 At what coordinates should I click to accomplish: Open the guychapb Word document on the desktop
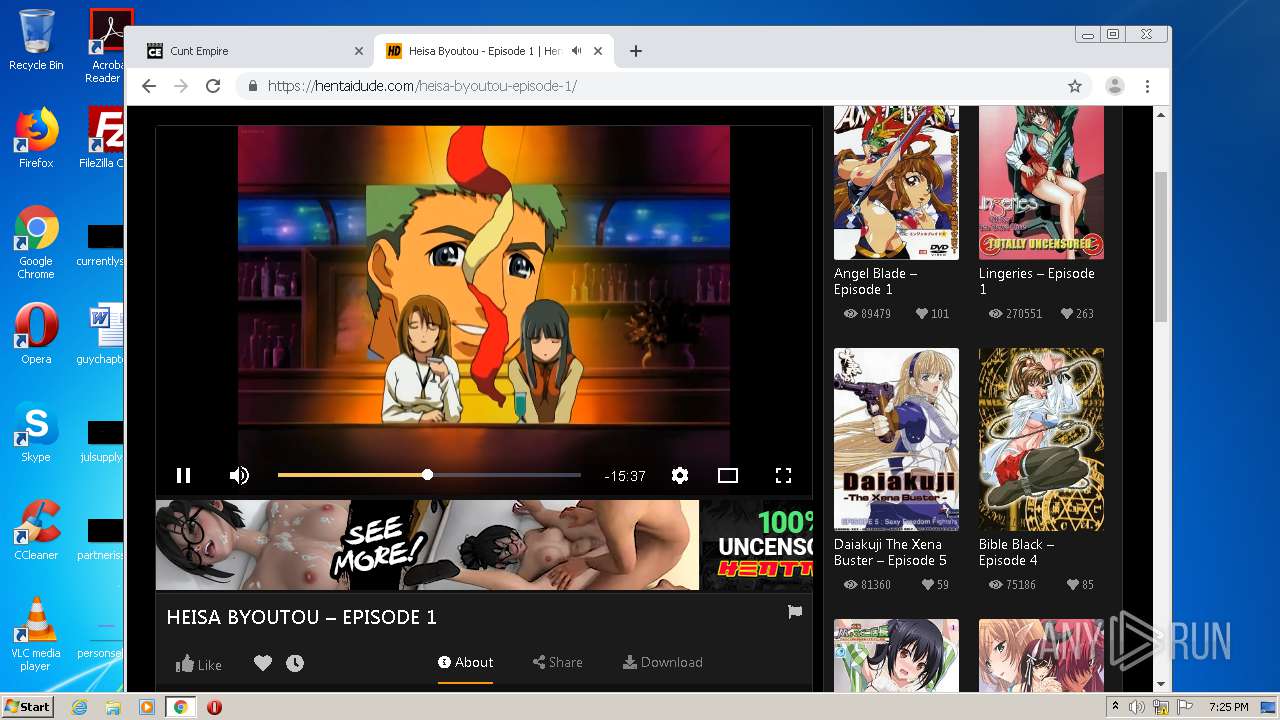pyautogui.click(x=101, y=334)
